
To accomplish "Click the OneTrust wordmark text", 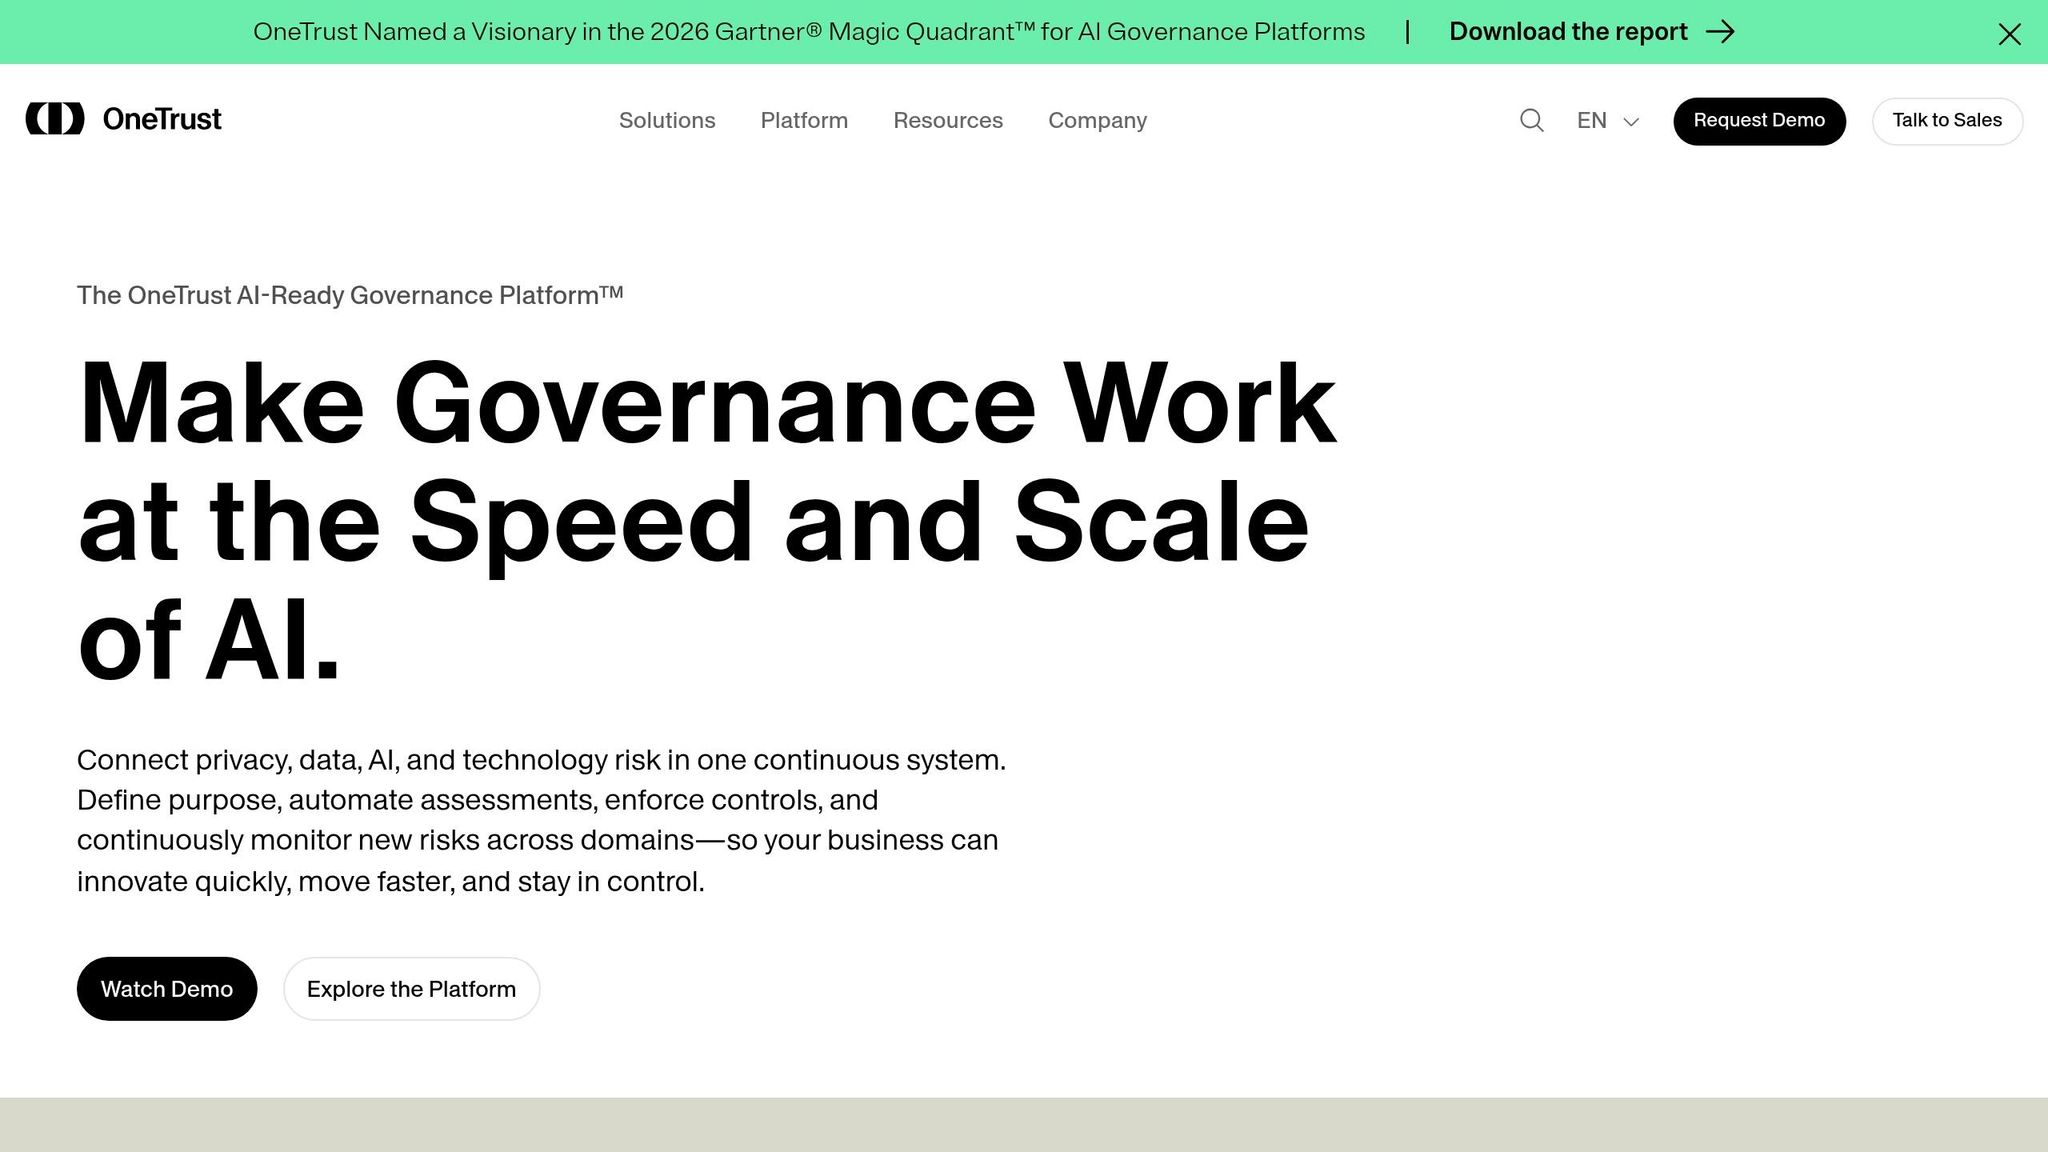I will tap(162, 119).
